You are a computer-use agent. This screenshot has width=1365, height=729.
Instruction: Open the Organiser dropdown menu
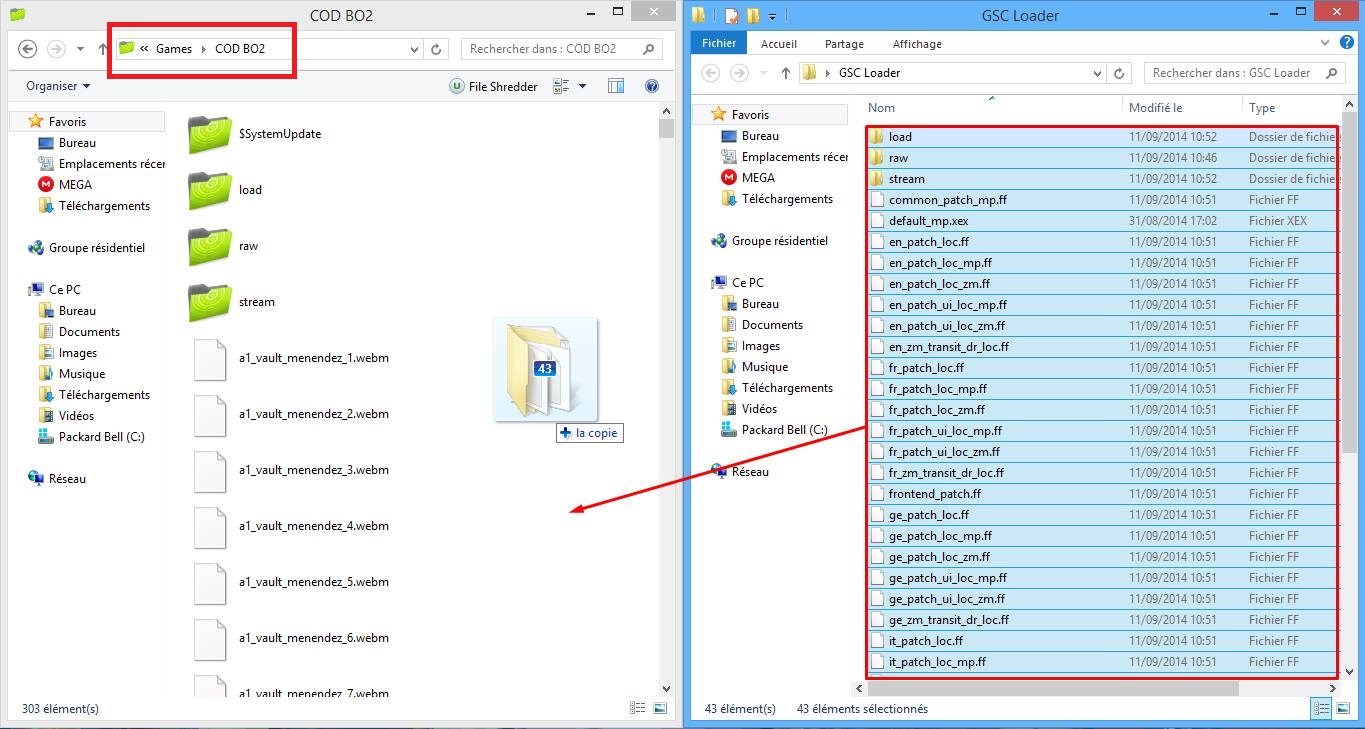click(x=58, y=87)
